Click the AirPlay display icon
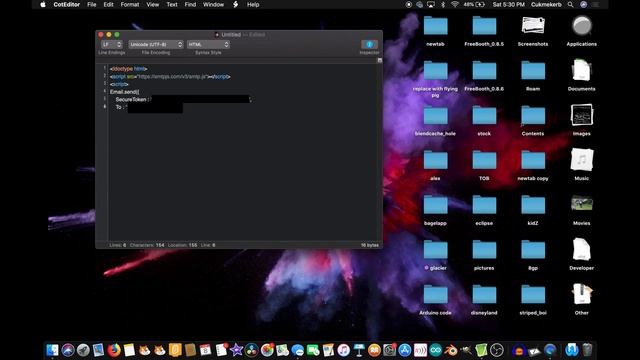 (431, 4)
